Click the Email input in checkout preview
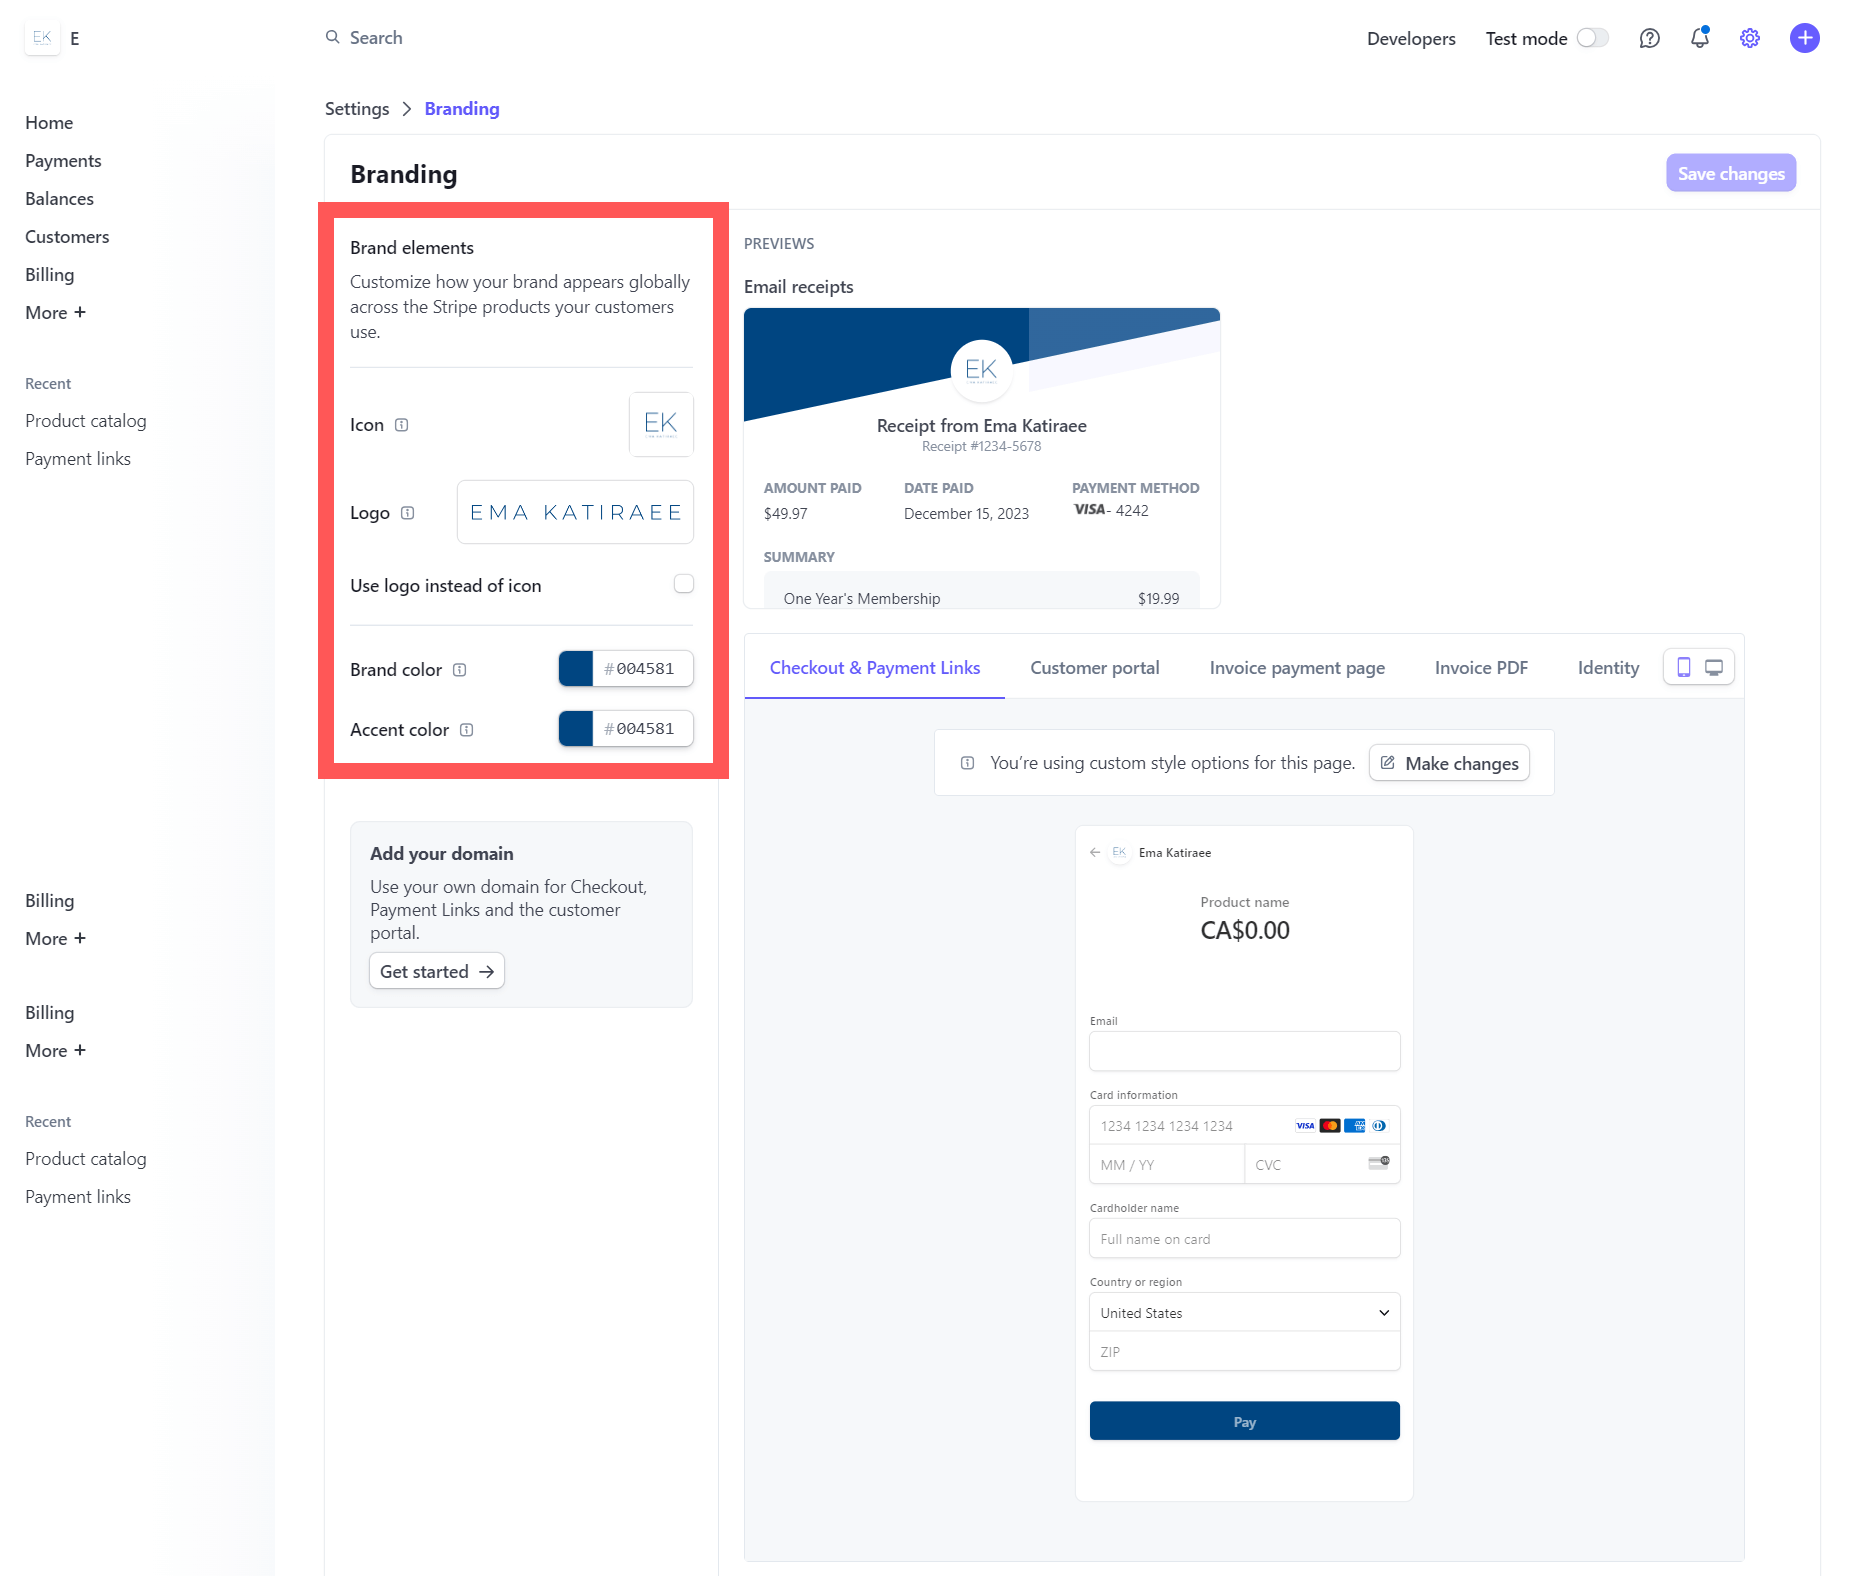The image size is (1850, 1576). coord(1243,1051)
